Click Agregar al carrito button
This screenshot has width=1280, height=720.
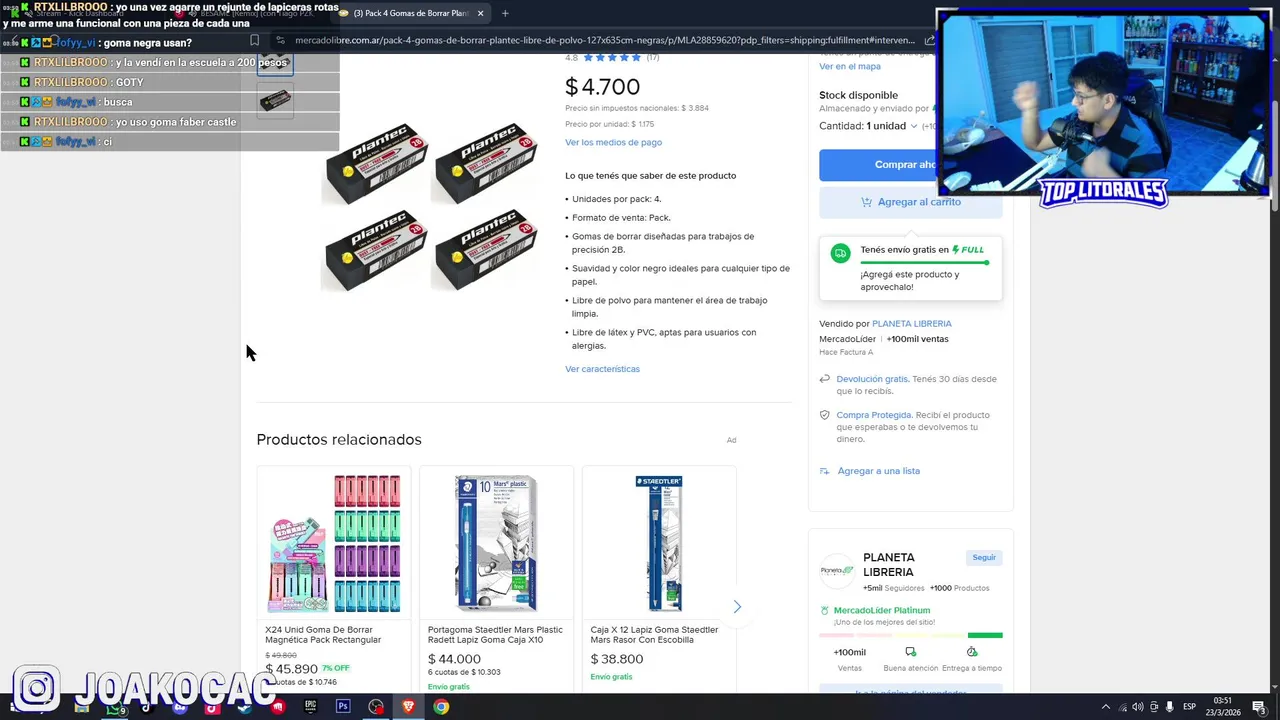click(x=910, y=202)
